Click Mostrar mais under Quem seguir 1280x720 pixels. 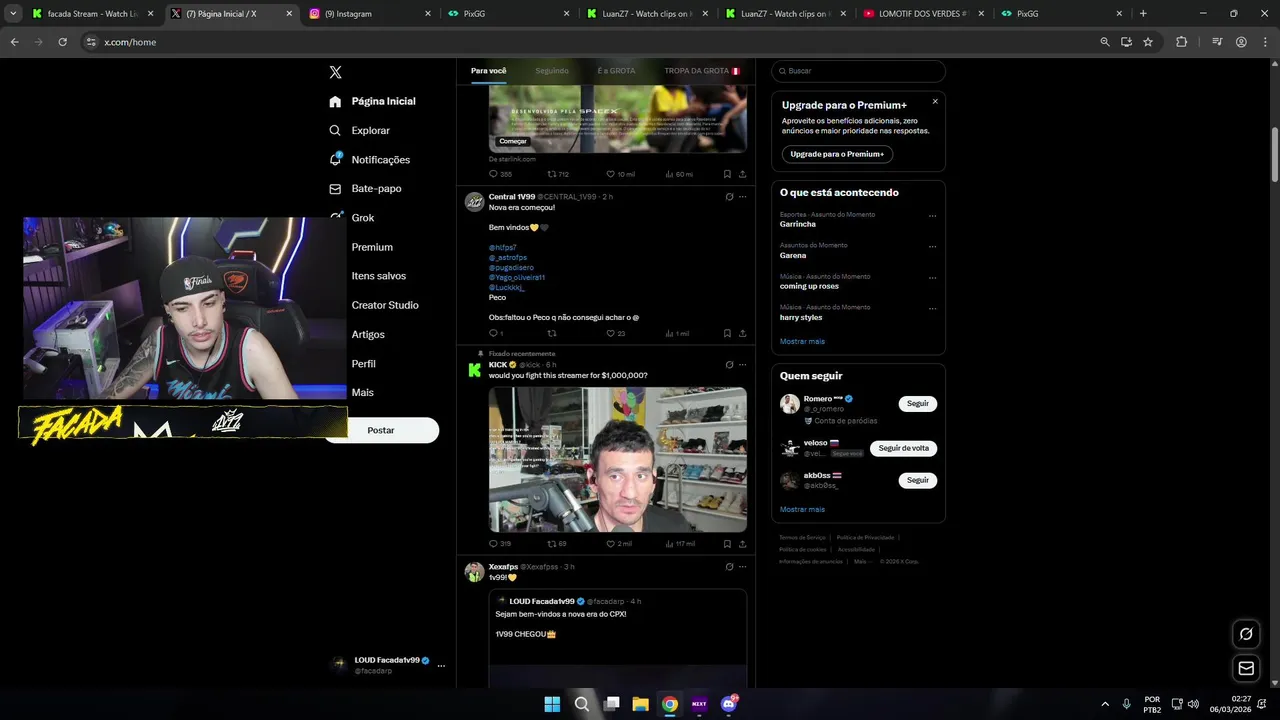pos(802,509)
